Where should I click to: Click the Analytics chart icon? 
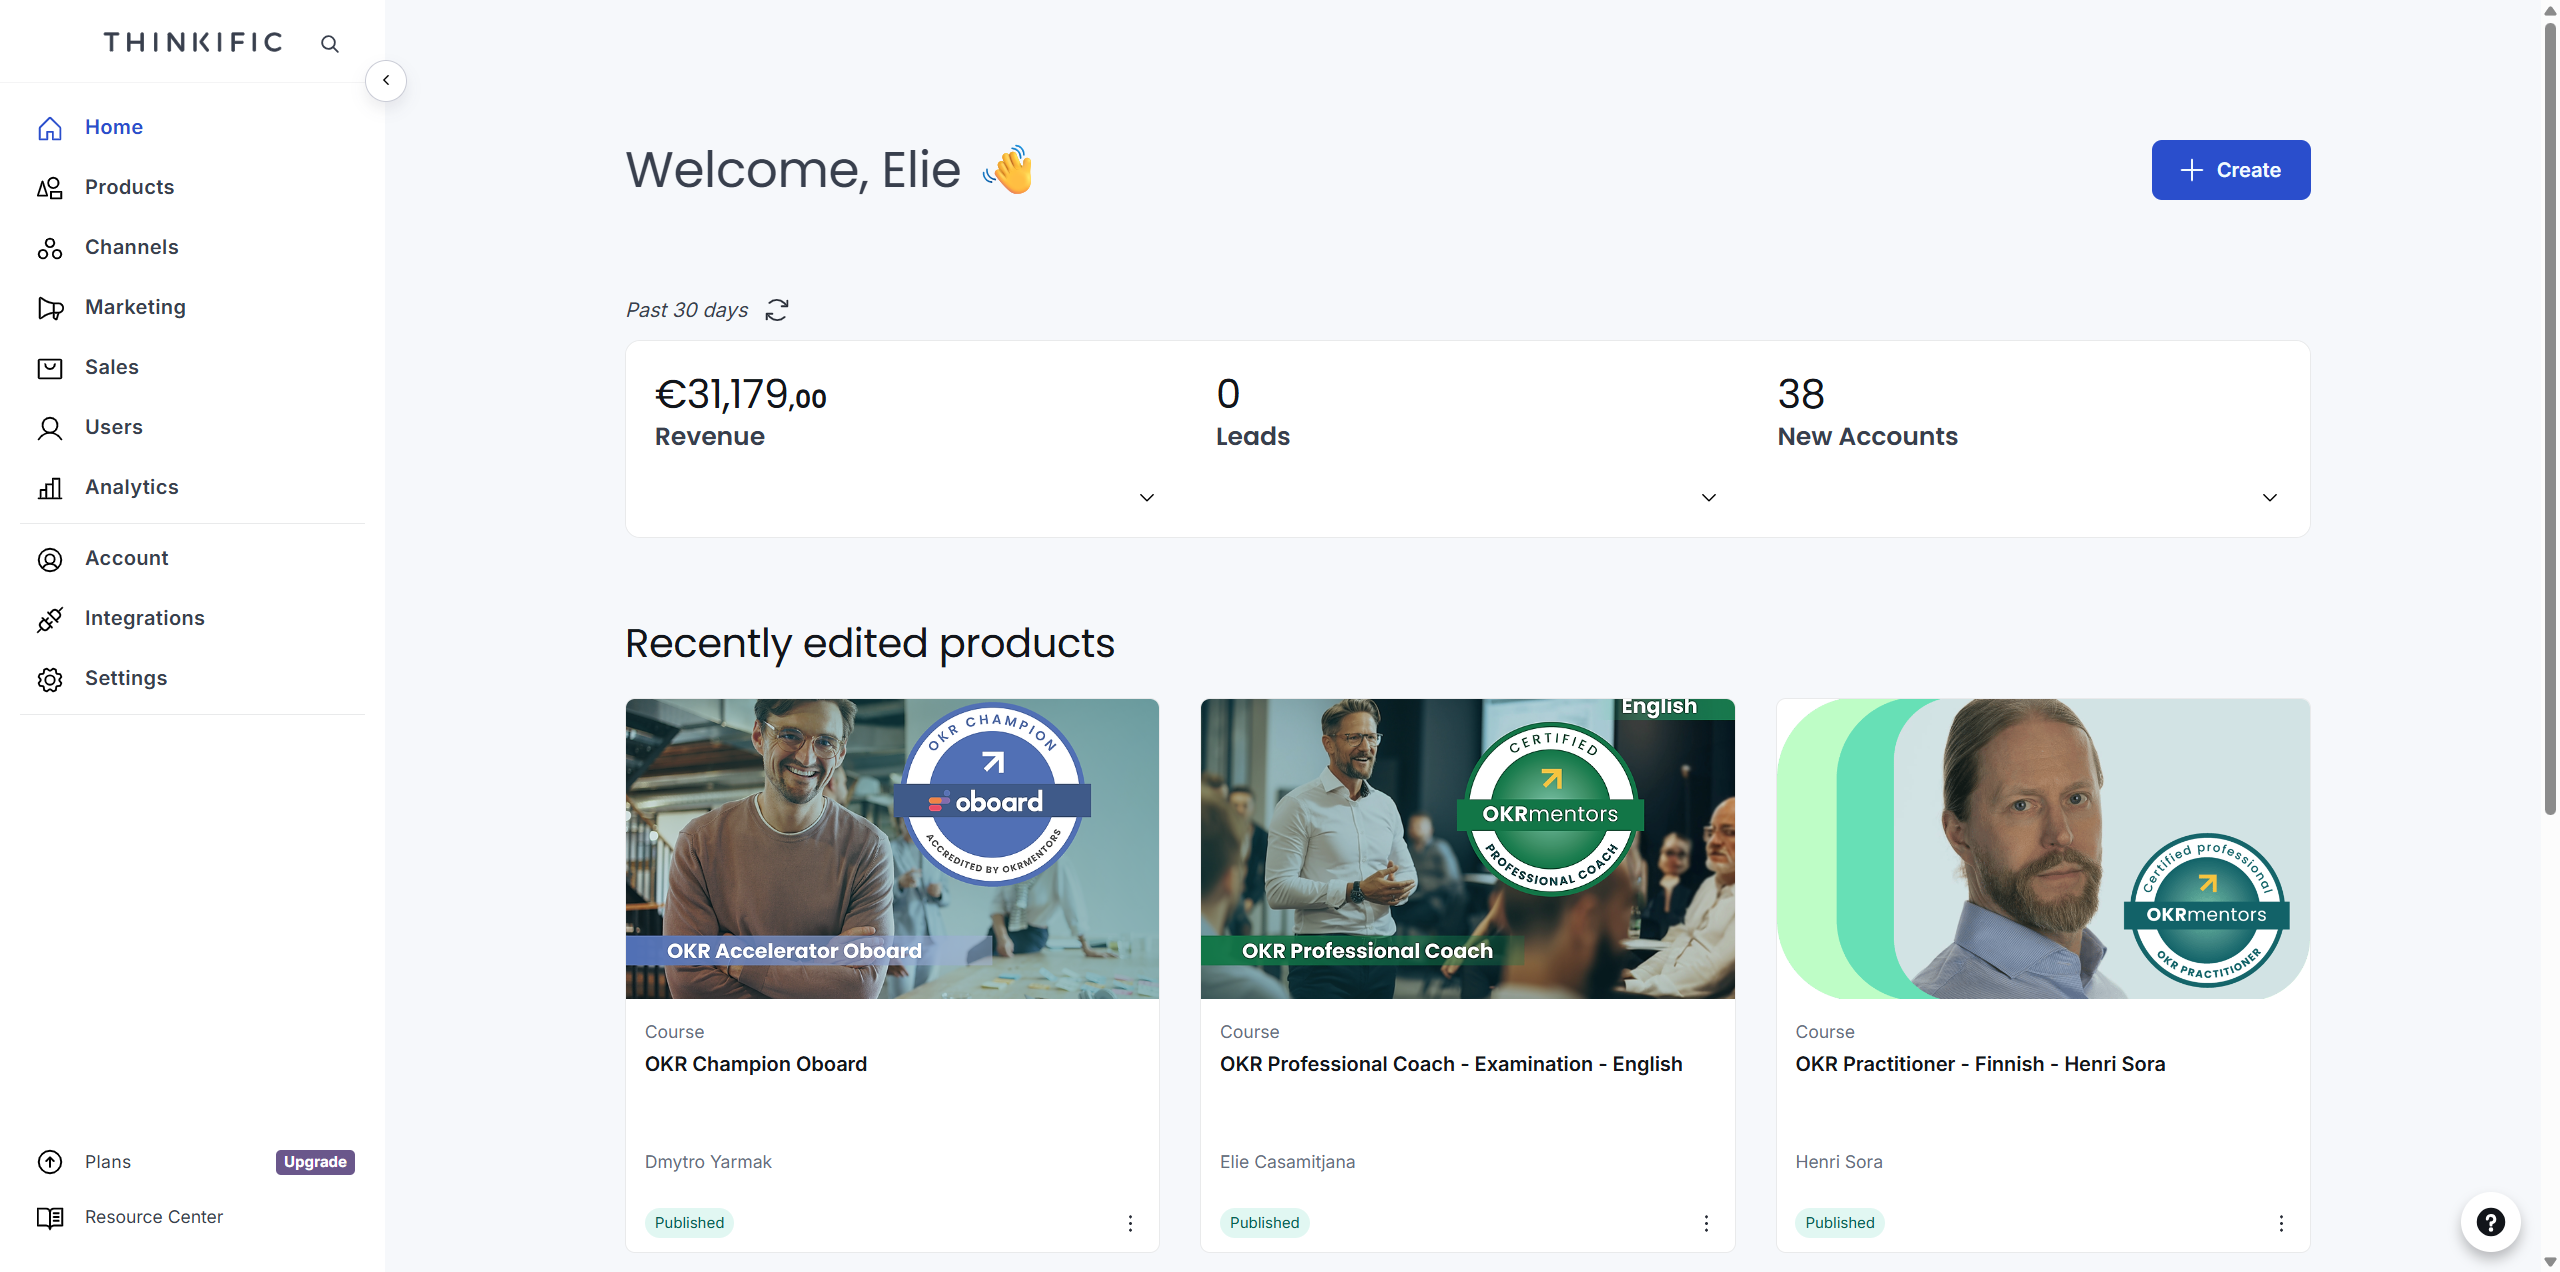coord(50,487)
